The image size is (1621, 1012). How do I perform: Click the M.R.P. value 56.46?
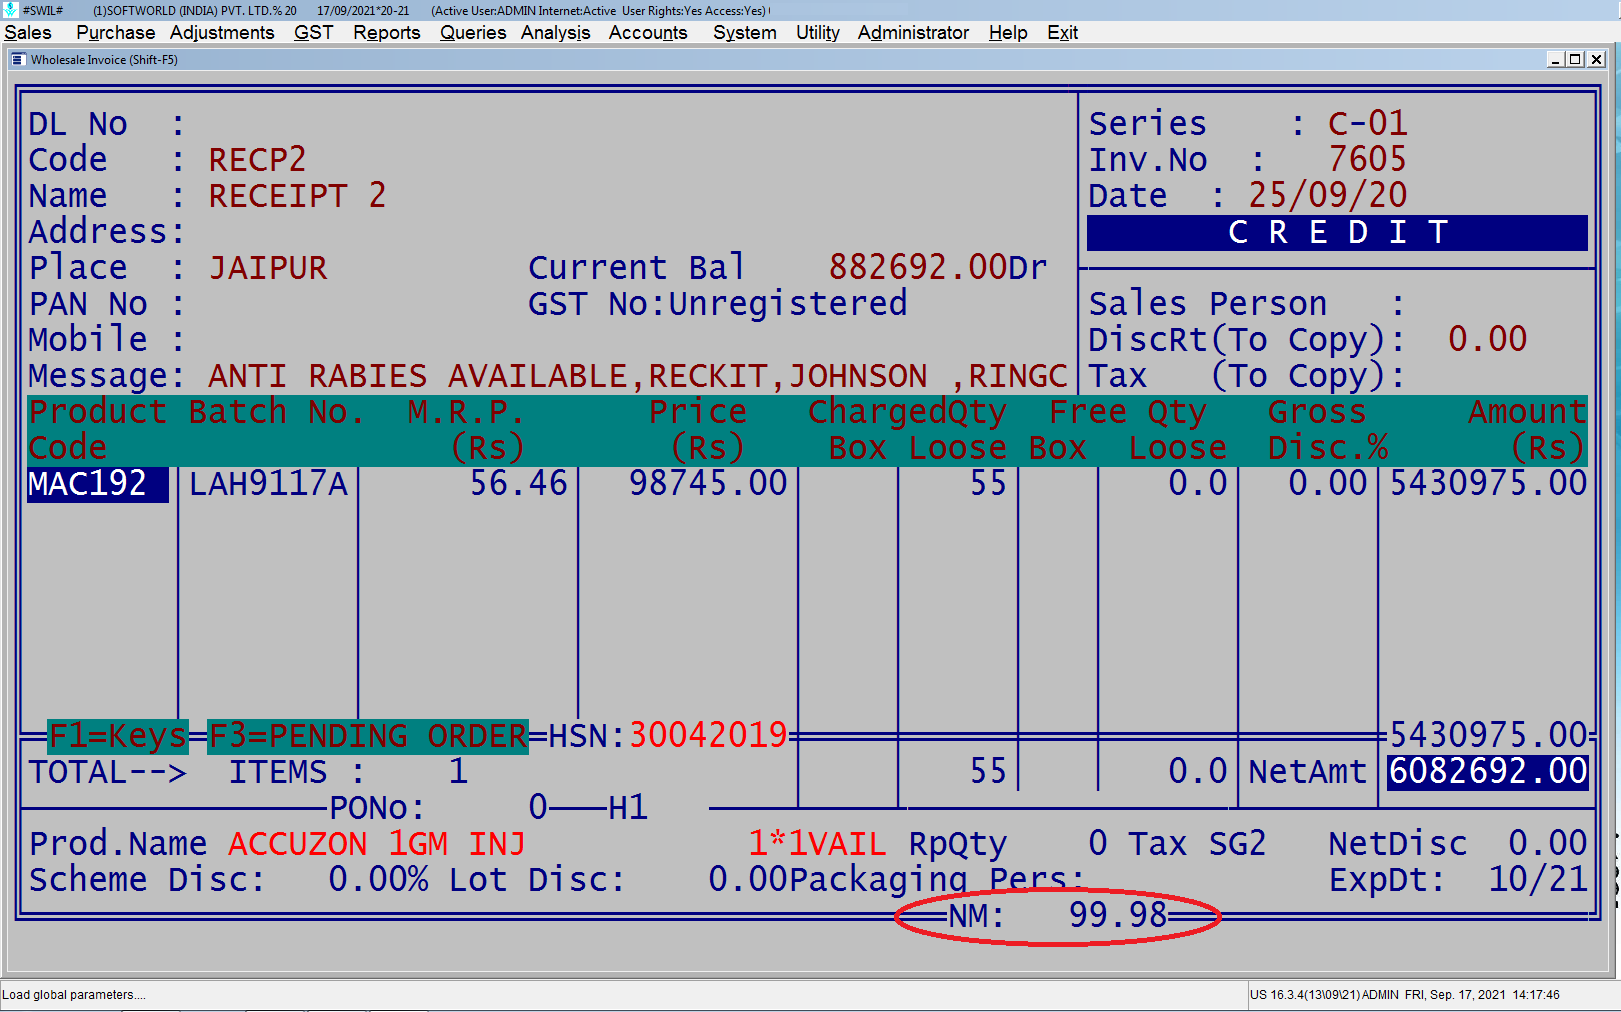(x=518, y=484)
